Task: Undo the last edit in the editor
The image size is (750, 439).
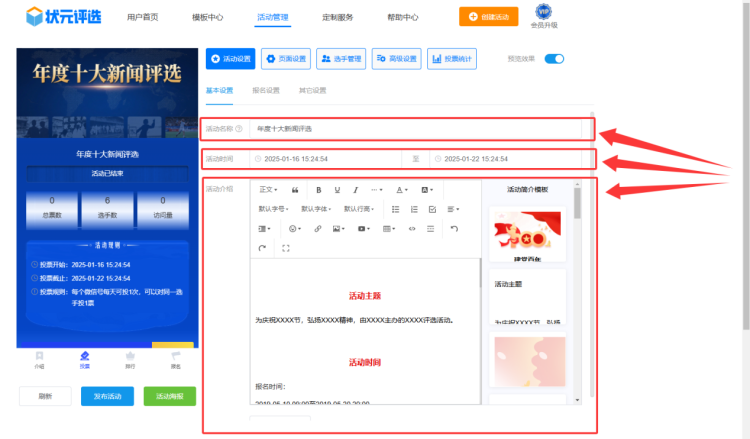Action: [454, 229]
